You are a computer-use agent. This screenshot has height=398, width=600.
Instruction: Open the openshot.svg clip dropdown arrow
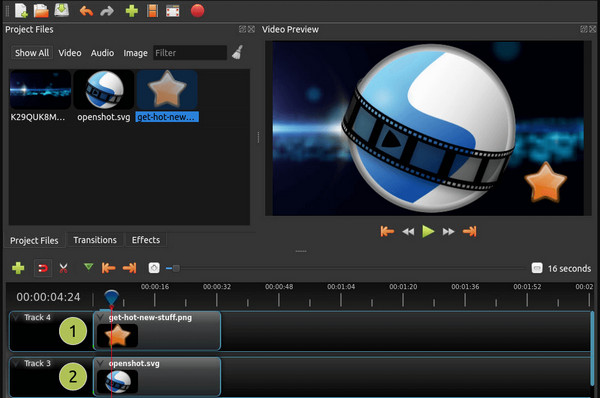(x=100, y=363)
